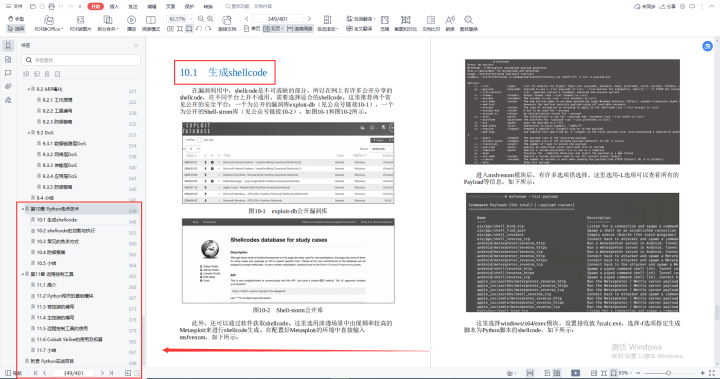Open the comments panel sidebar icon

(x=8, y=73)
